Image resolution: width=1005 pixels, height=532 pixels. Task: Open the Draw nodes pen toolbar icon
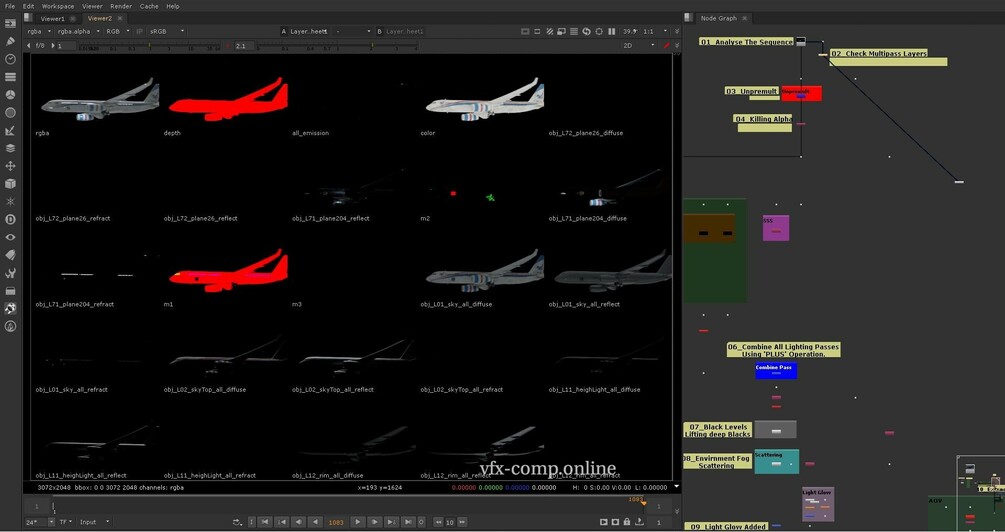(10, 41)
